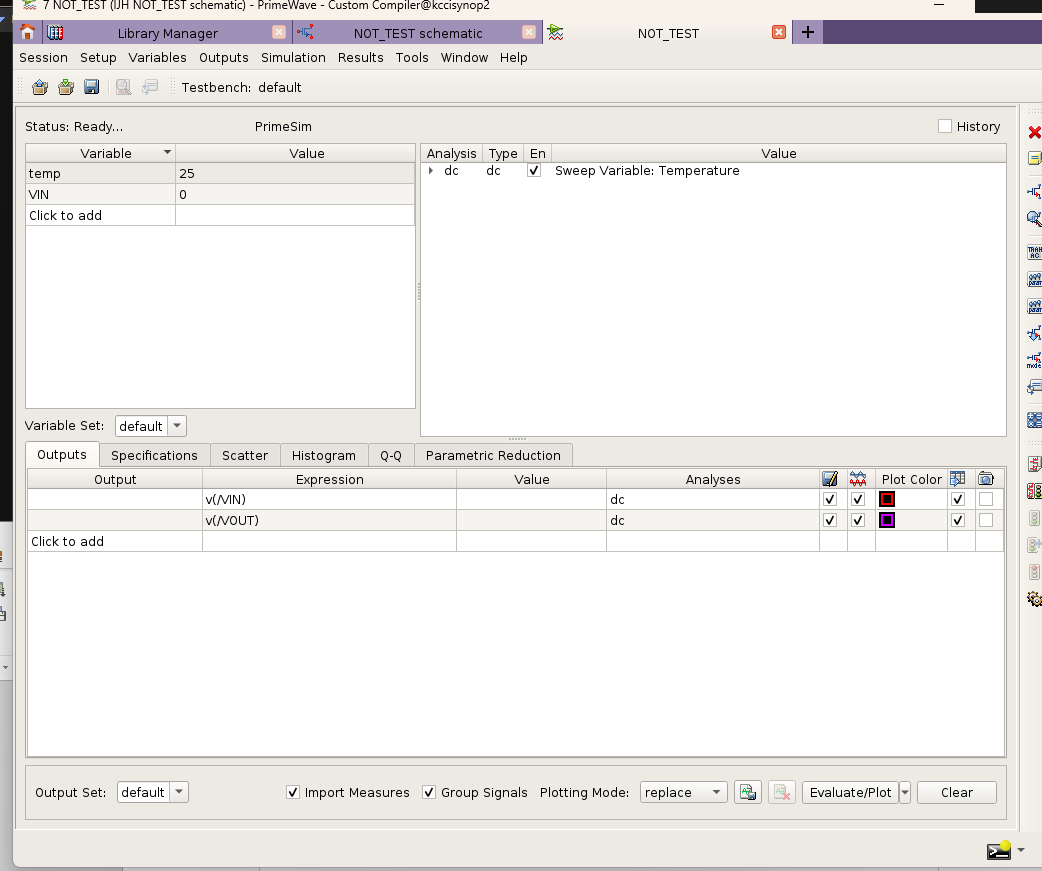Click the save state box icon with green arrow

(66, 87)
